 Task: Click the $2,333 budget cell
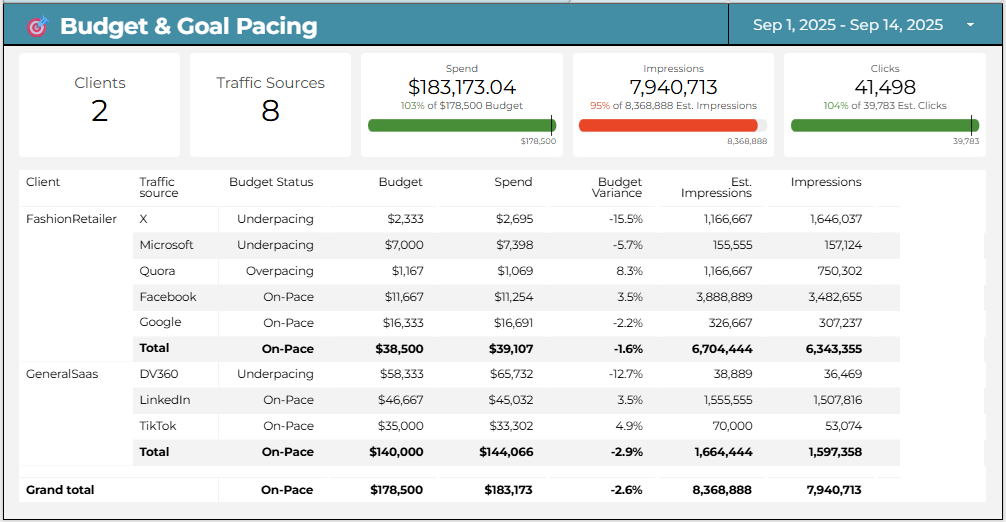point(405,219)
